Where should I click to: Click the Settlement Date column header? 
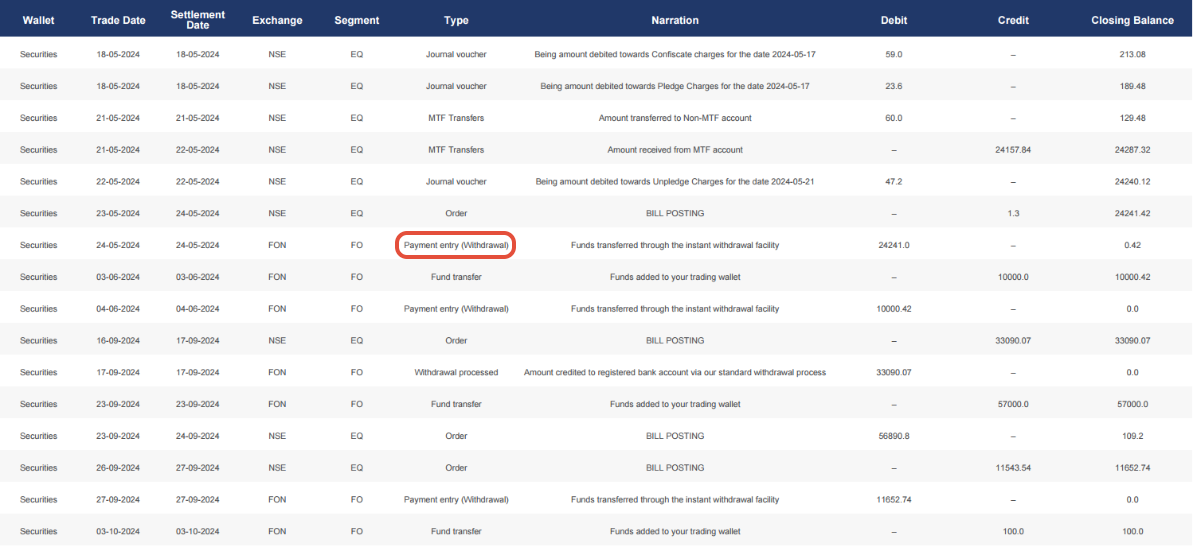(x=198, y=20)
